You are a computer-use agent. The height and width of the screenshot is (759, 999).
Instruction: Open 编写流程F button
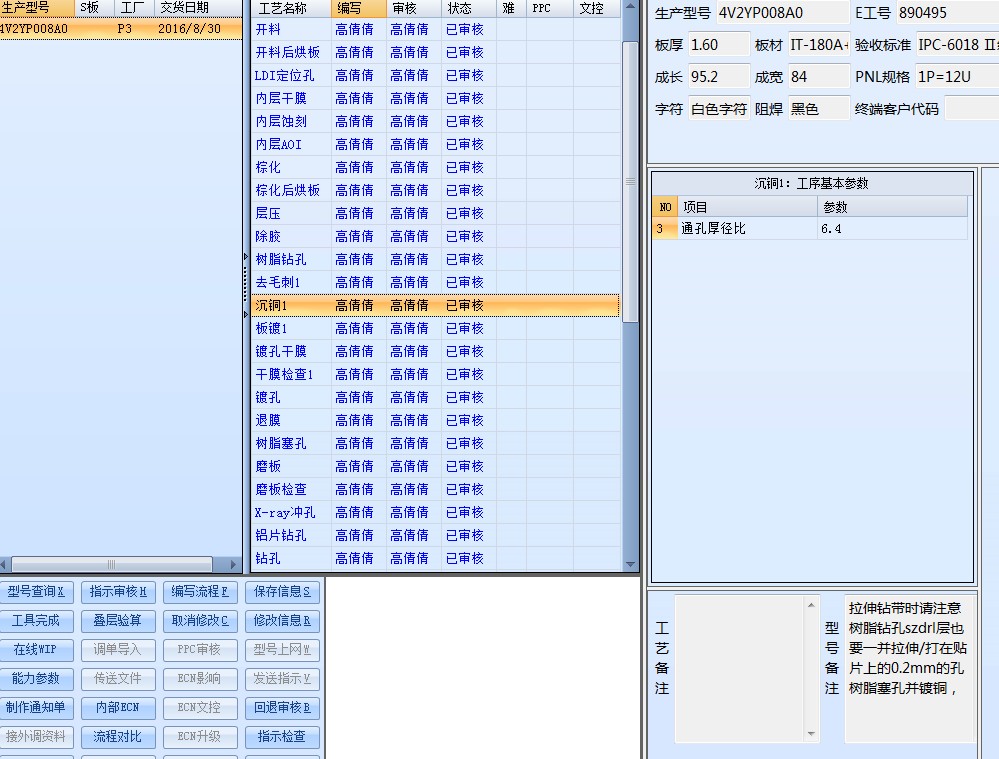tap(199, 592)
